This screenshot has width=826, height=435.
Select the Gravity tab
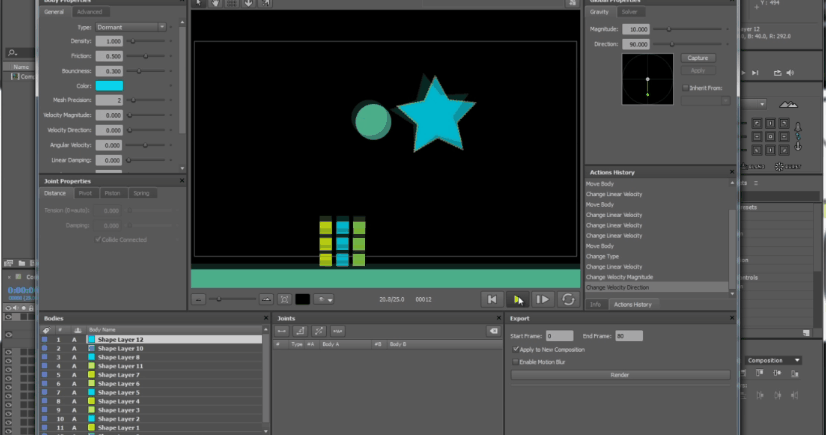click(x=599, y=12)
